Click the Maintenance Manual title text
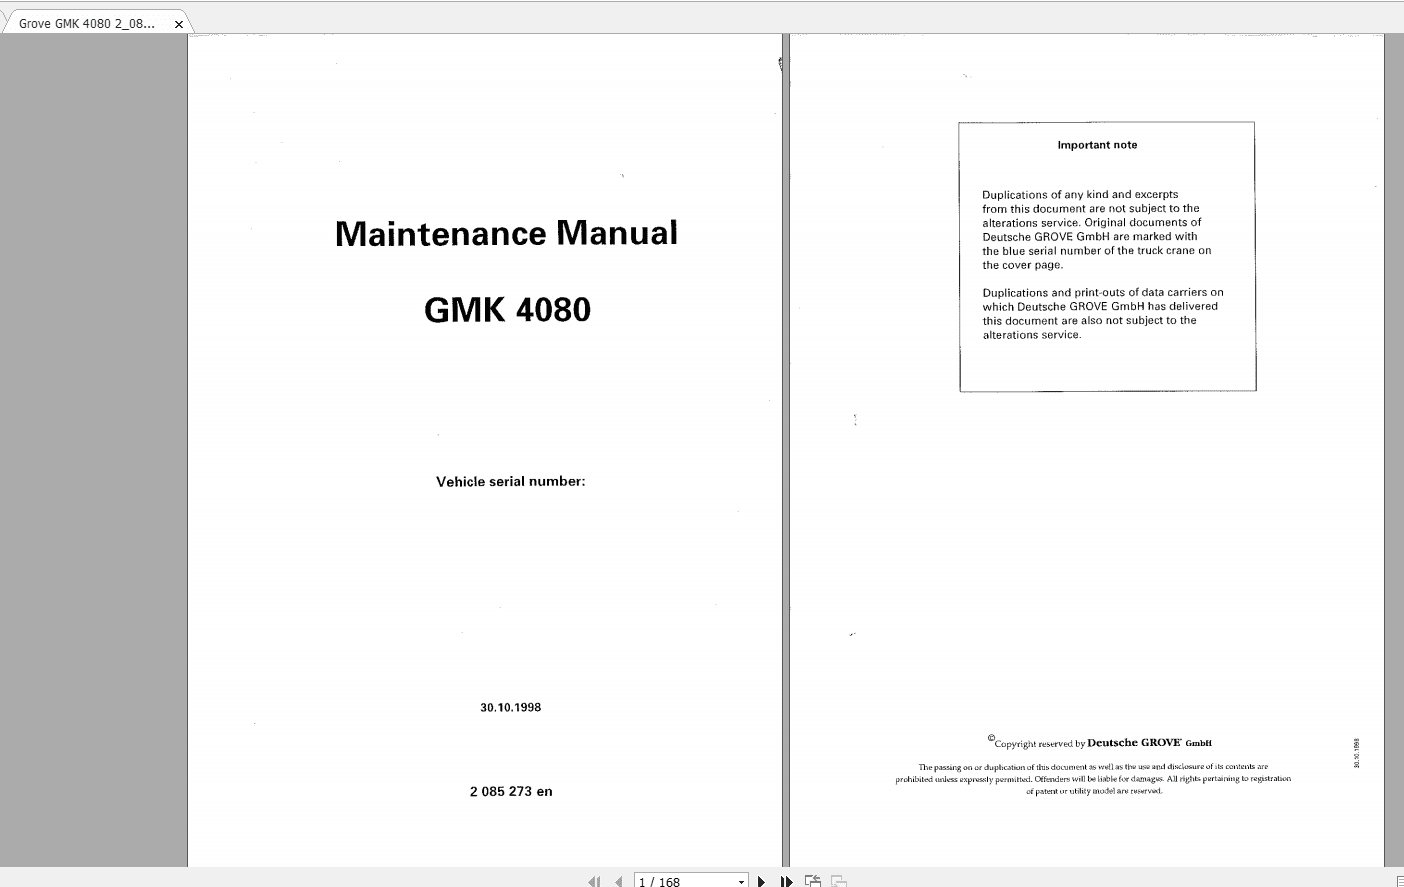This screenshot has width=1404, height=887. [507, 233]
